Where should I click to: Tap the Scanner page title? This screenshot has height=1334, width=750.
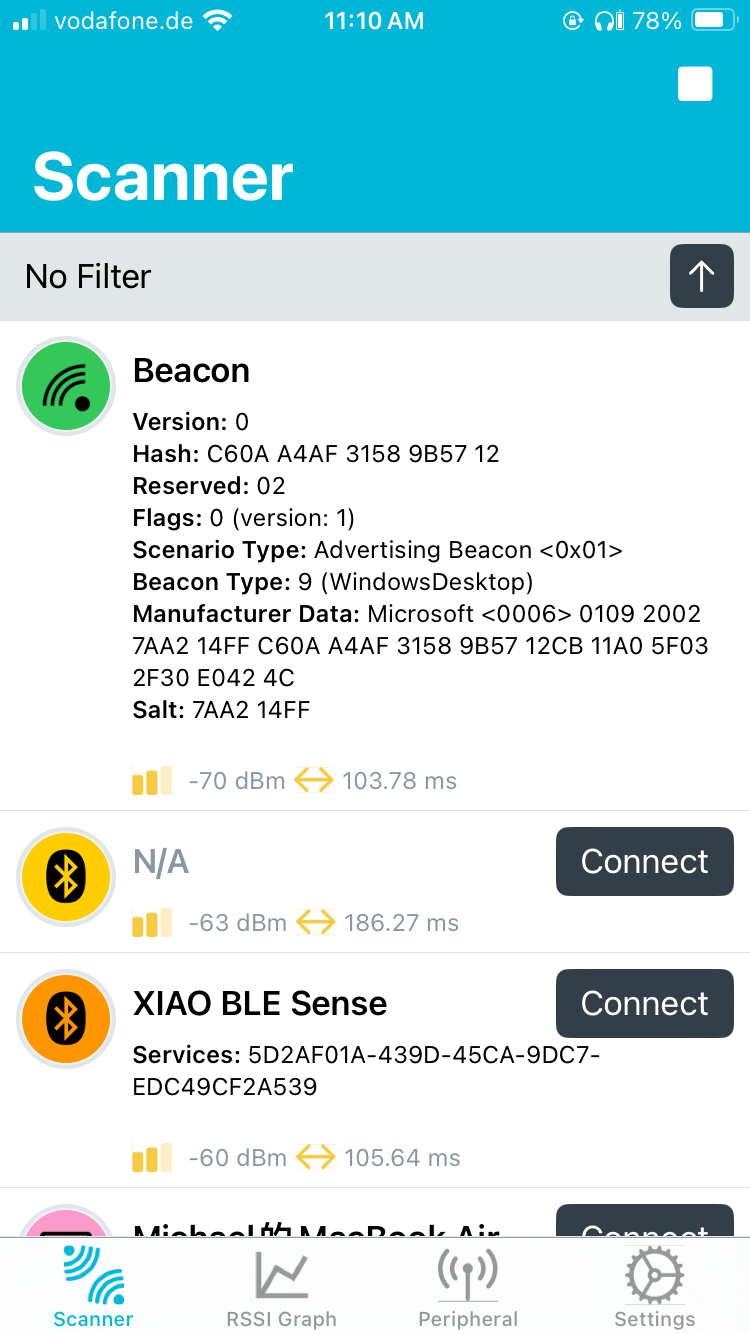click(x=163, y=177)
